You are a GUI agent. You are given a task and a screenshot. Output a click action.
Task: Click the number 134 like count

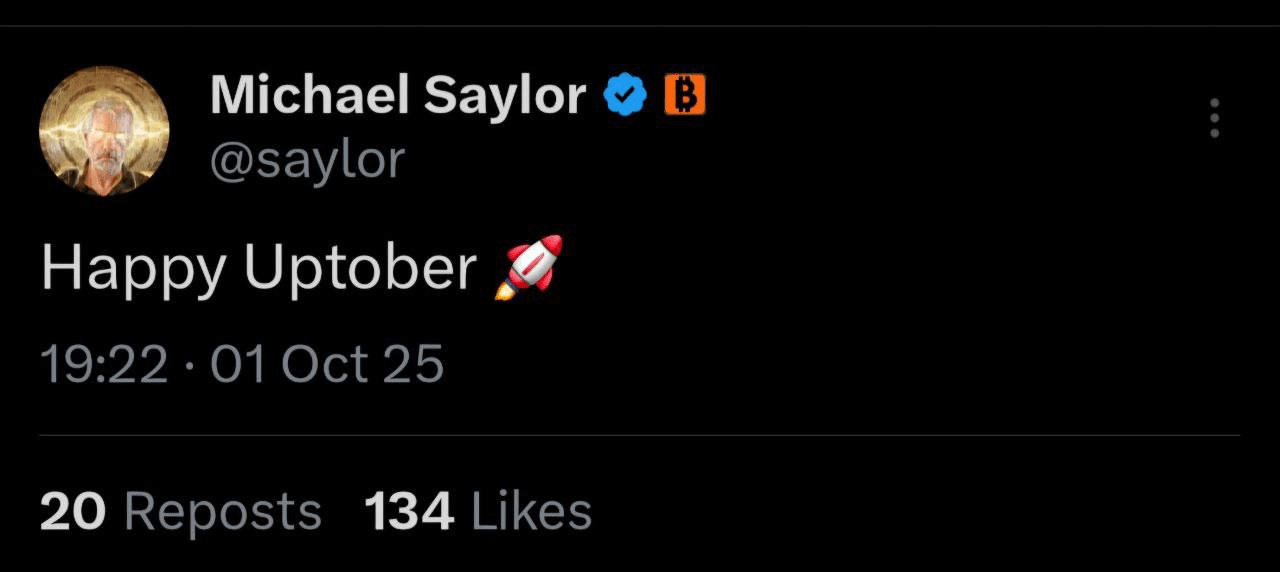pos(409,512)
